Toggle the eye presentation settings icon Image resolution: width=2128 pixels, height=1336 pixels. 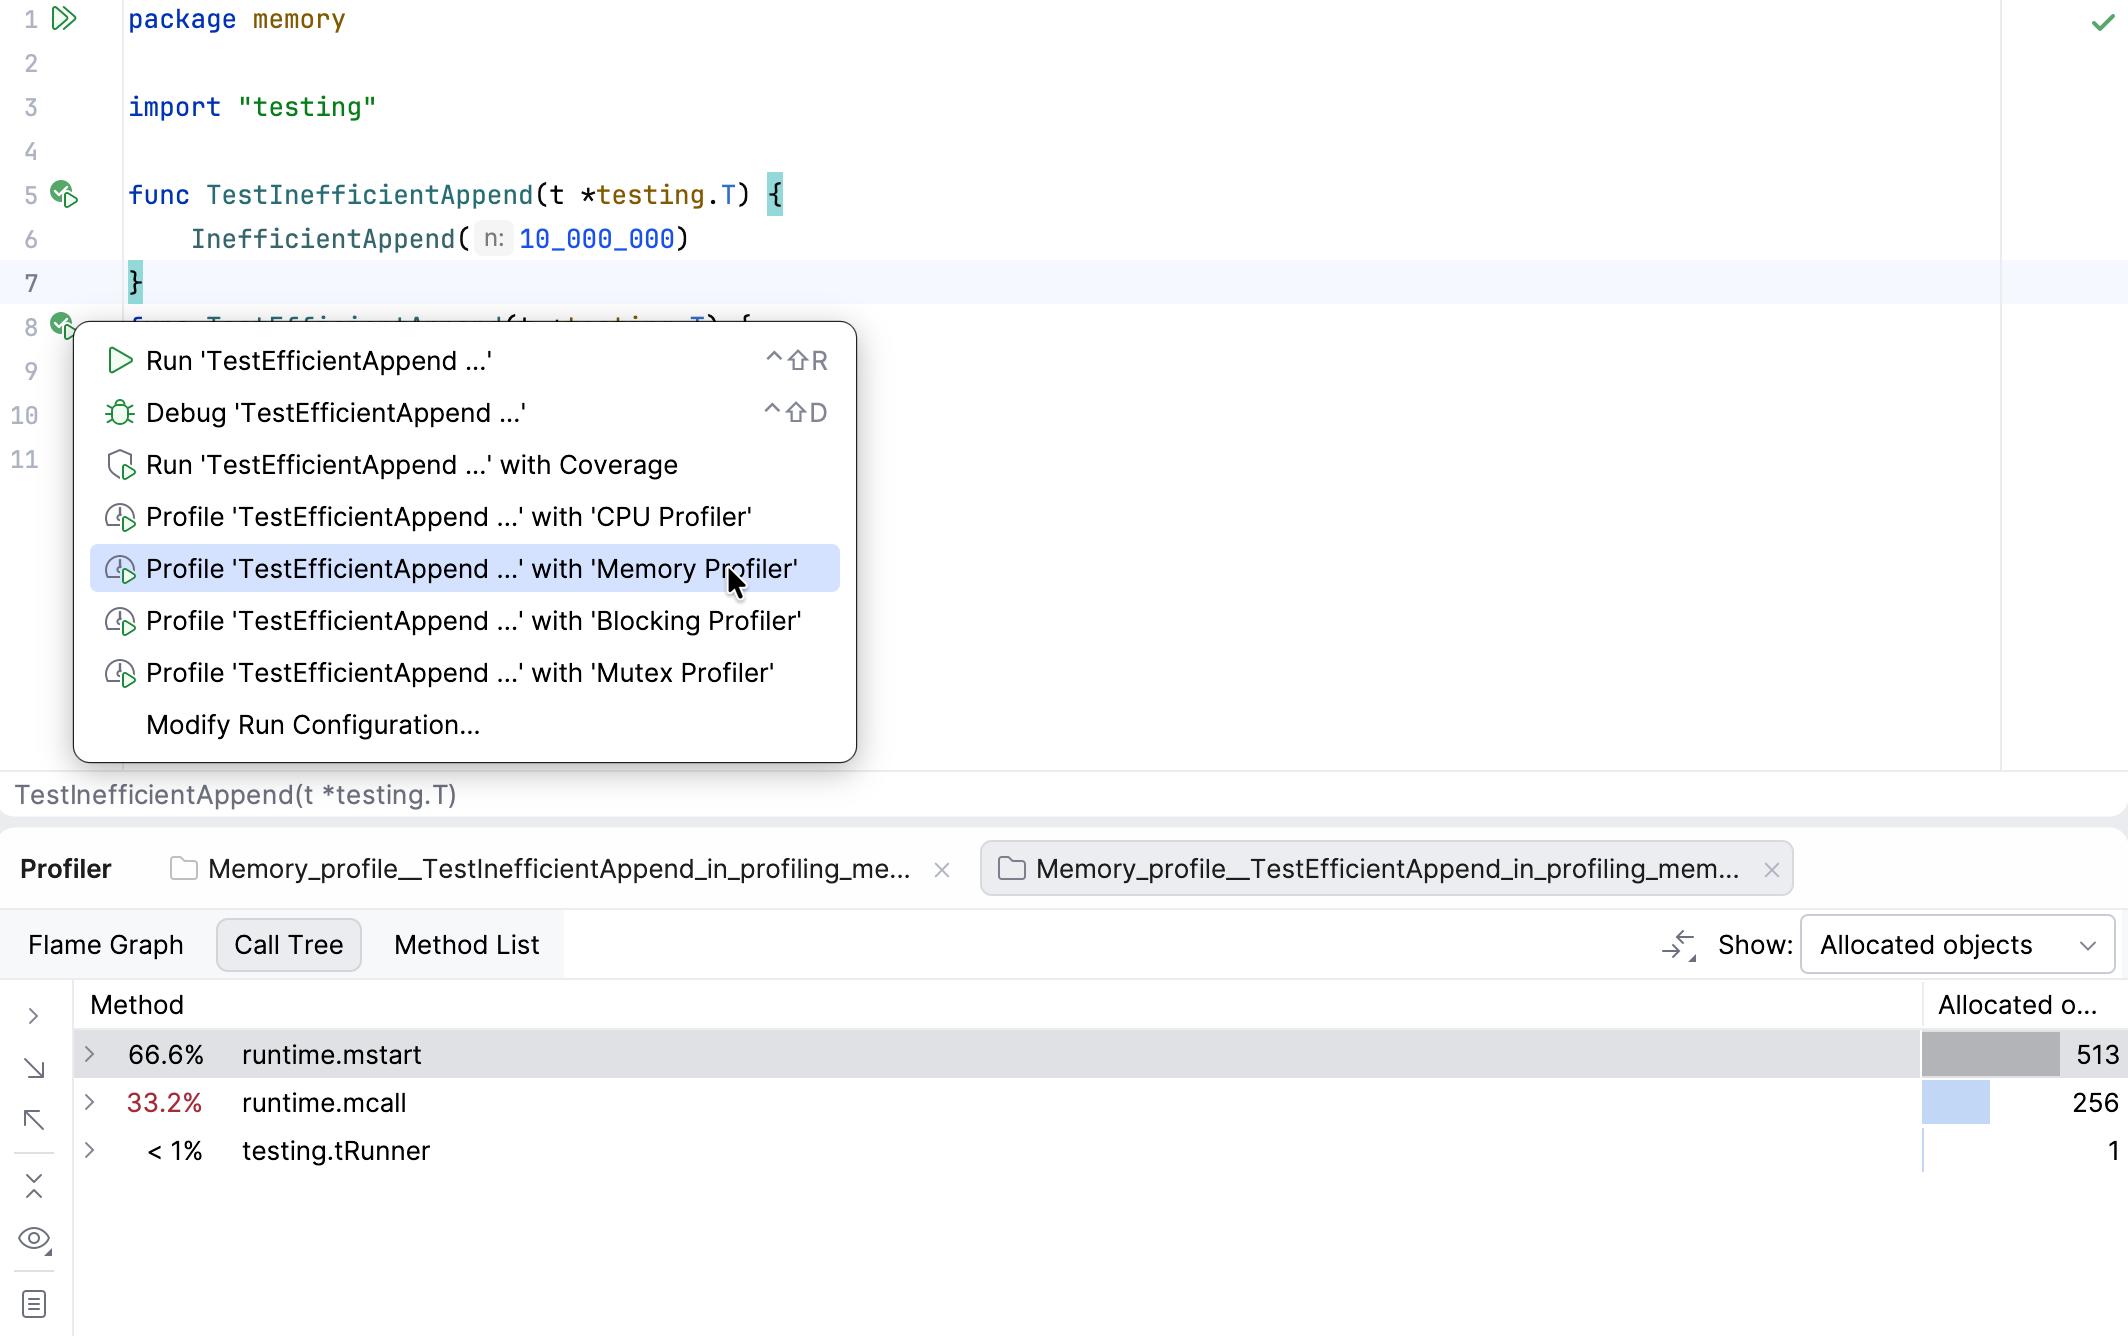click(x=34, y=1239)
